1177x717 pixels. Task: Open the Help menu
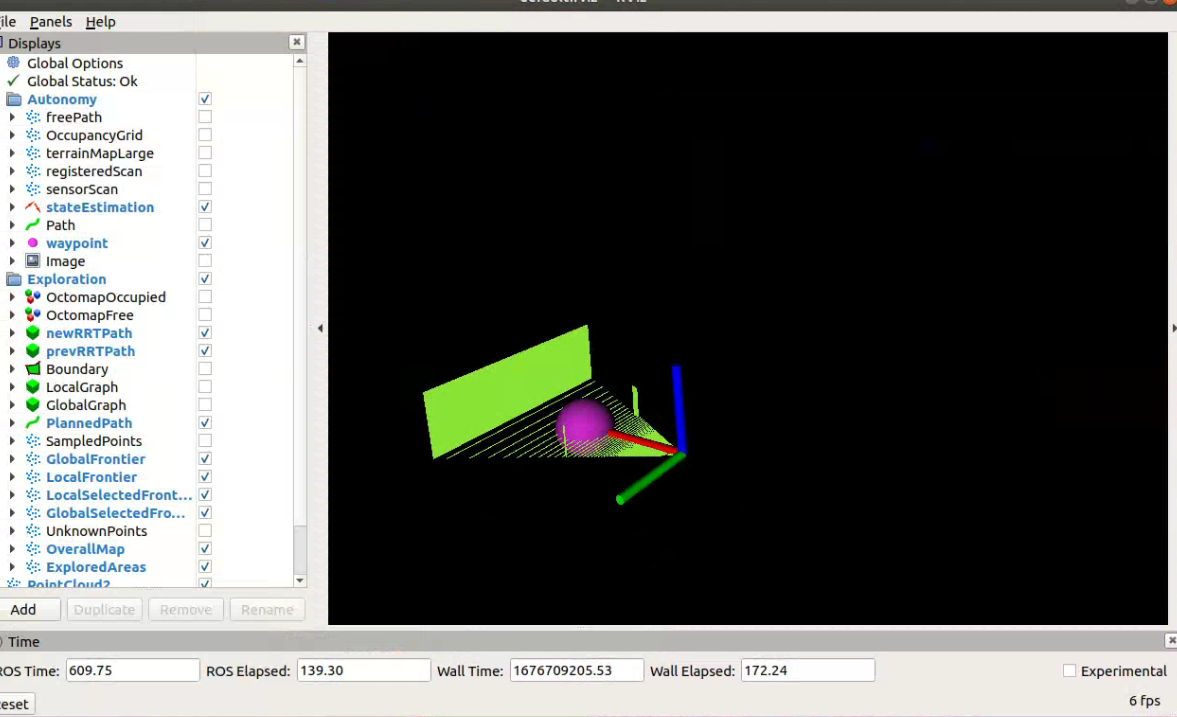click(x=100, y=21)
